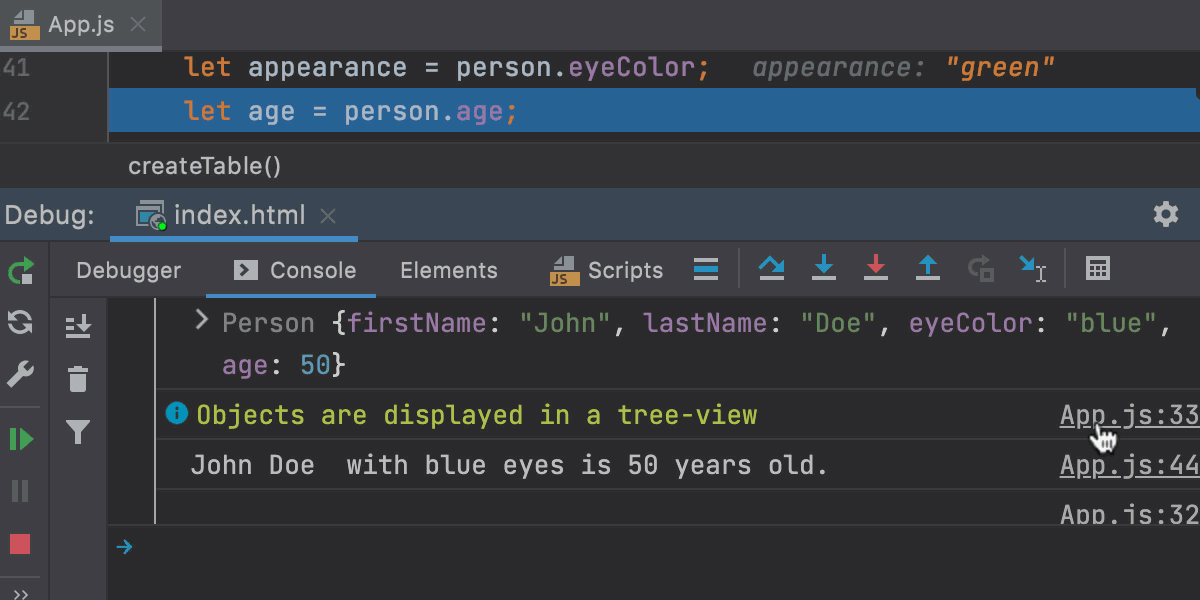Switch to the Elements tab
Screen dimensions: 1200x600
click(448, 270)
